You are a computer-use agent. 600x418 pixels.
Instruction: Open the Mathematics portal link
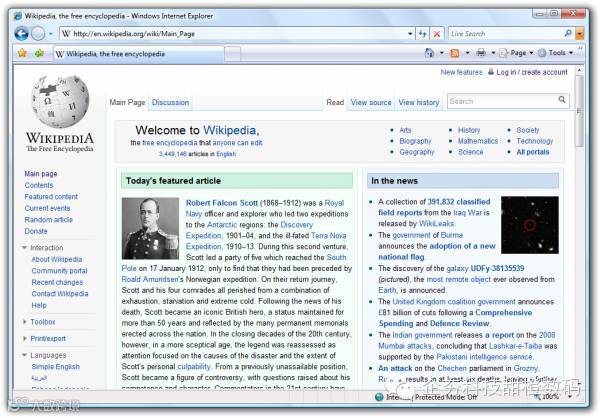tap(478, 141)
